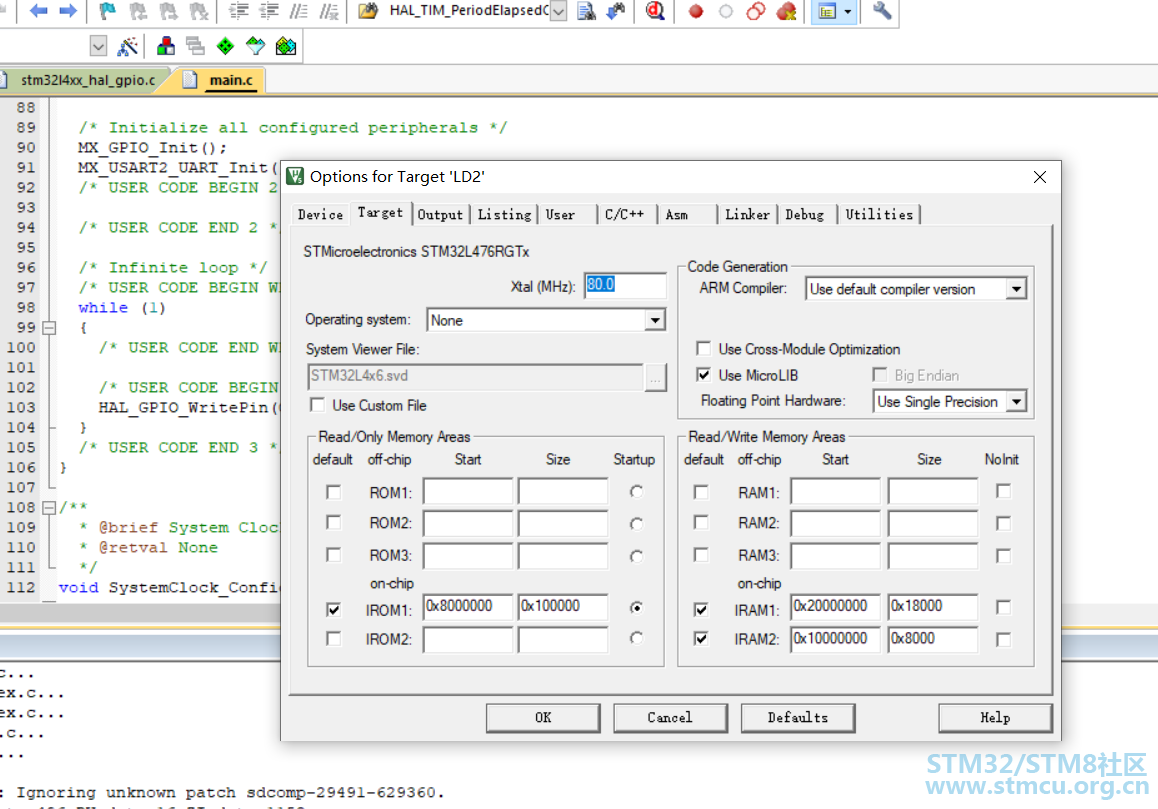The width and height of the screenshot is (1158, 809).
Task: Click Select Software Packs icon
Action: pyautogui.click(x=256, y=47)
